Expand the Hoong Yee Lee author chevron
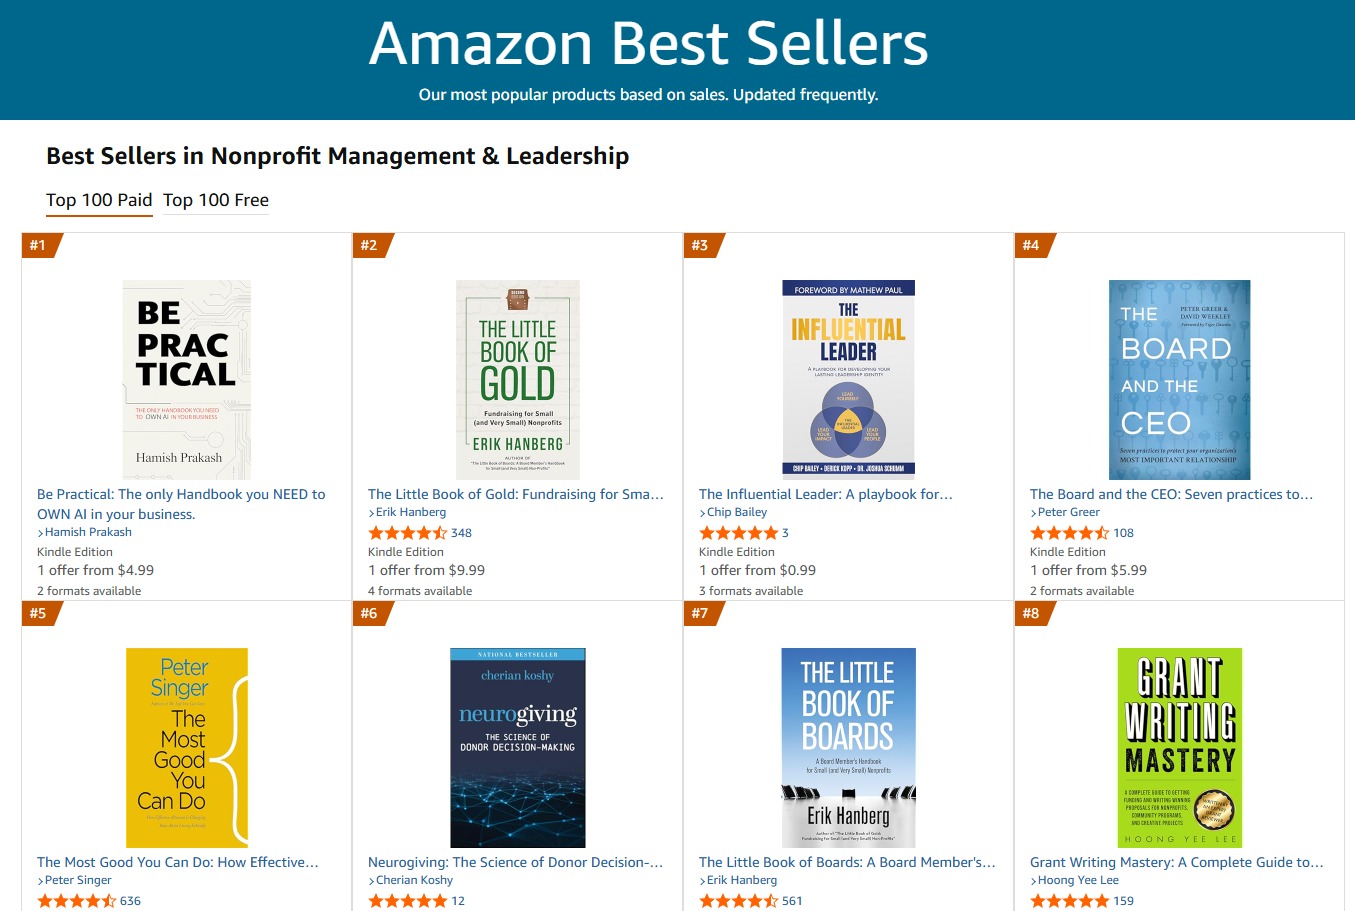Screen dimensions: 1355x911 pyautogui.click(x=1034, y=880)
